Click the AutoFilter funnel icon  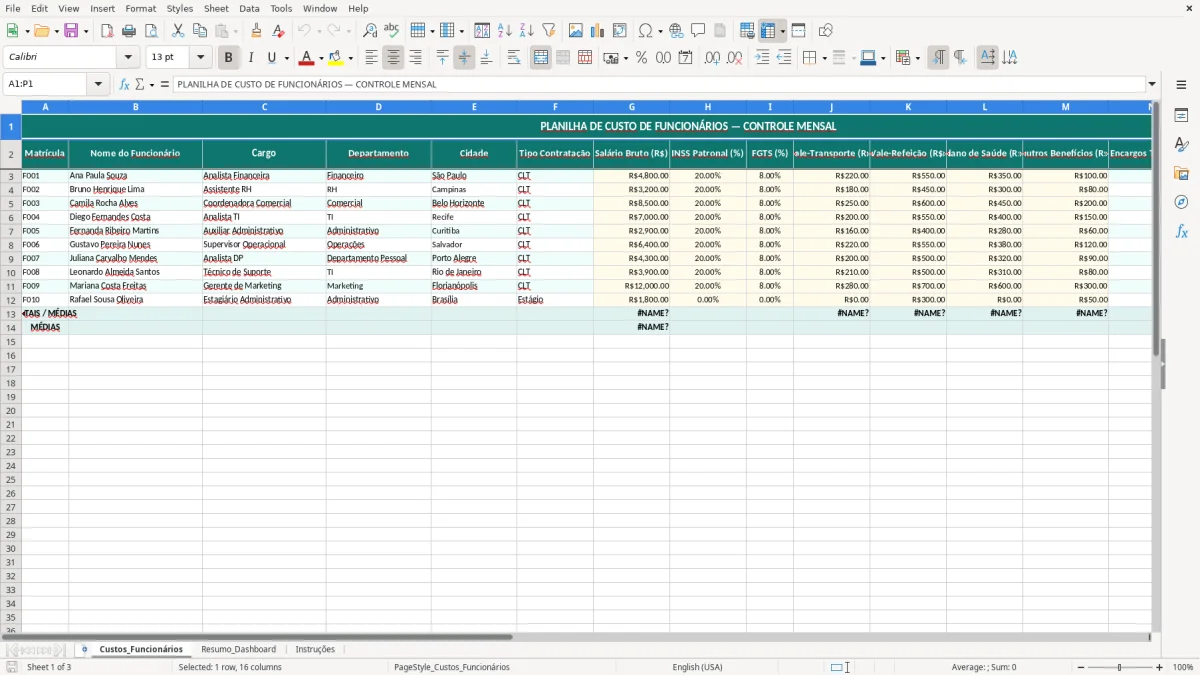[549, 31]
